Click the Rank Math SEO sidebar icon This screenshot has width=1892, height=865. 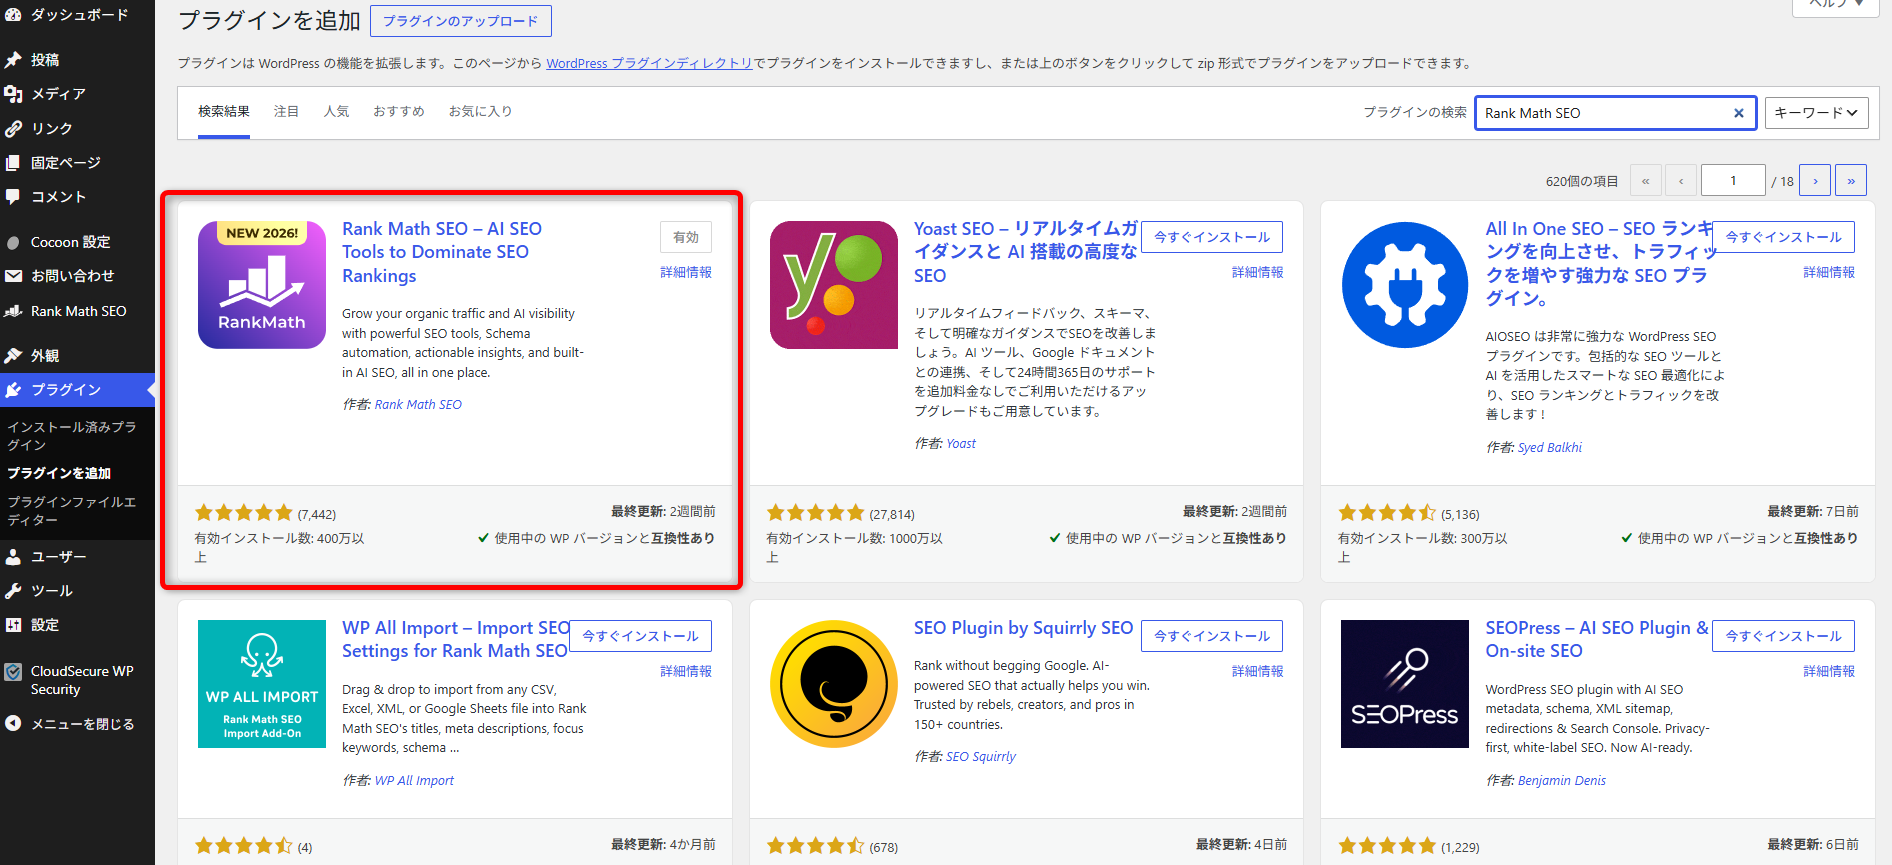pos(13,311)
